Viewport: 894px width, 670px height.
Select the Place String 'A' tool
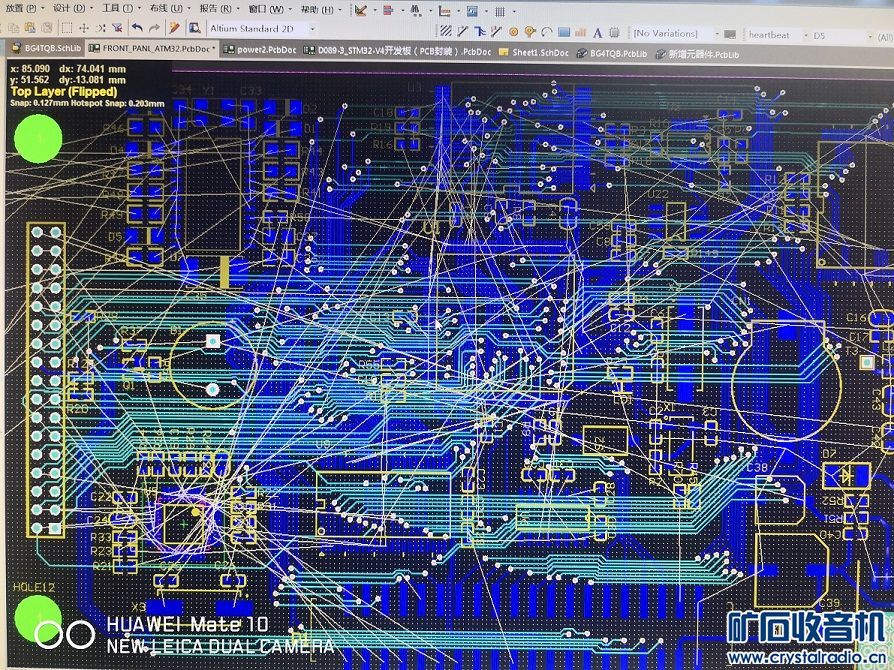pos(598,33)
